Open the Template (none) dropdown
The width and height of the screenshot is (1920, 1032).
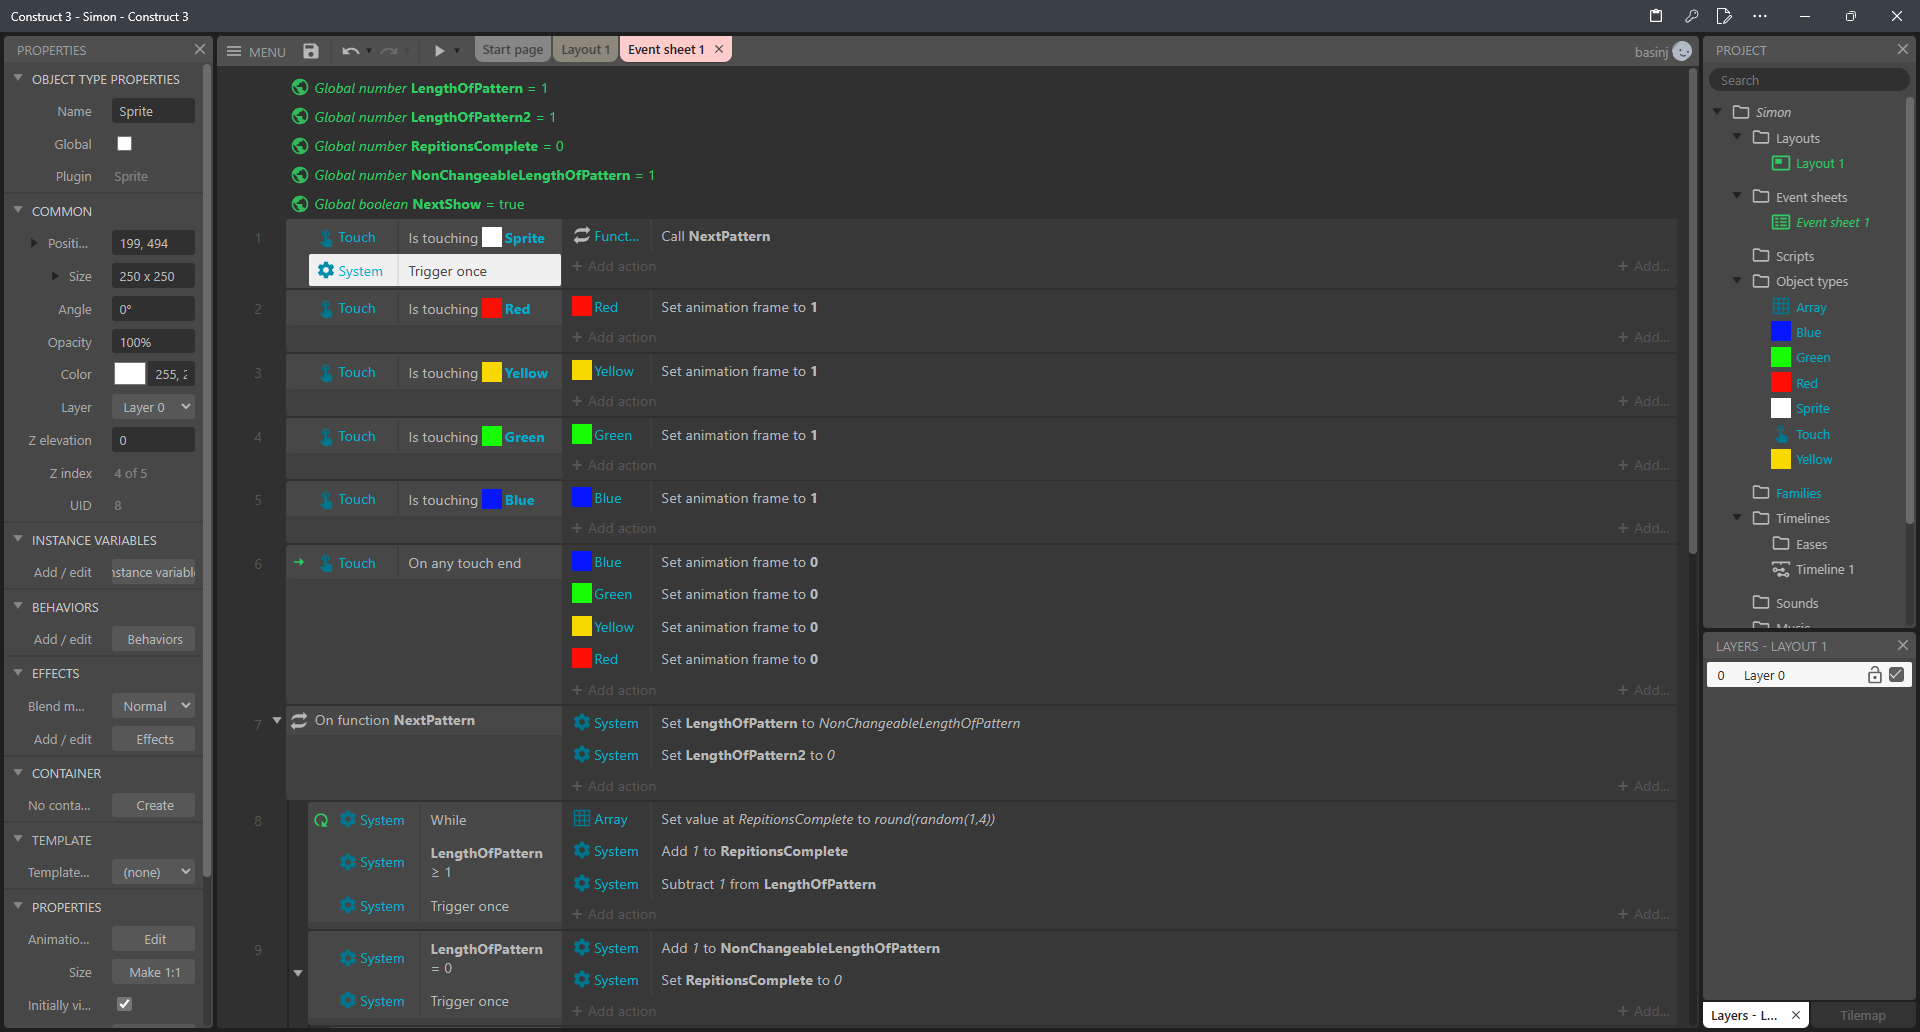[x=153, y=872]
